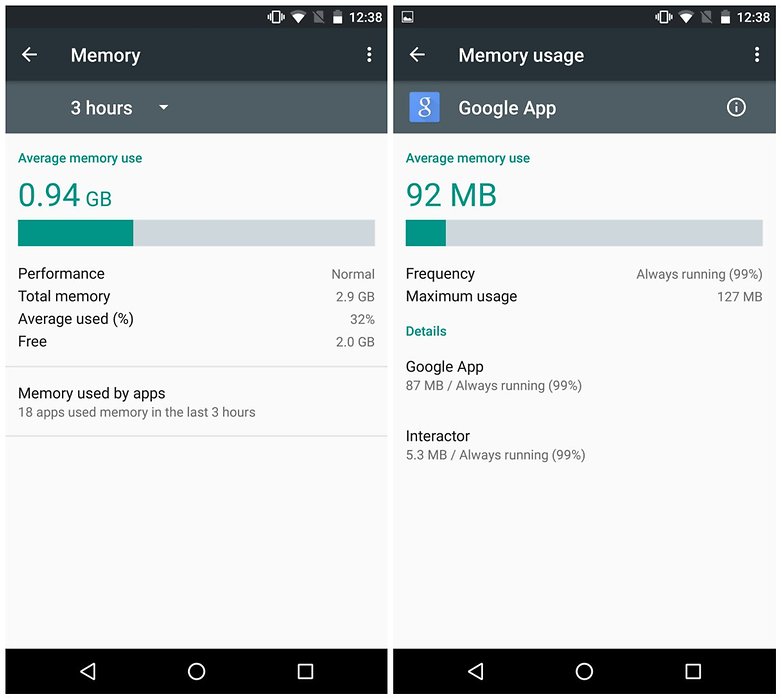Image resolution: width=782 pixels, height=700 pixels.
Task: Tap recent apps button on left phone
Action: [x=305, y=671]
